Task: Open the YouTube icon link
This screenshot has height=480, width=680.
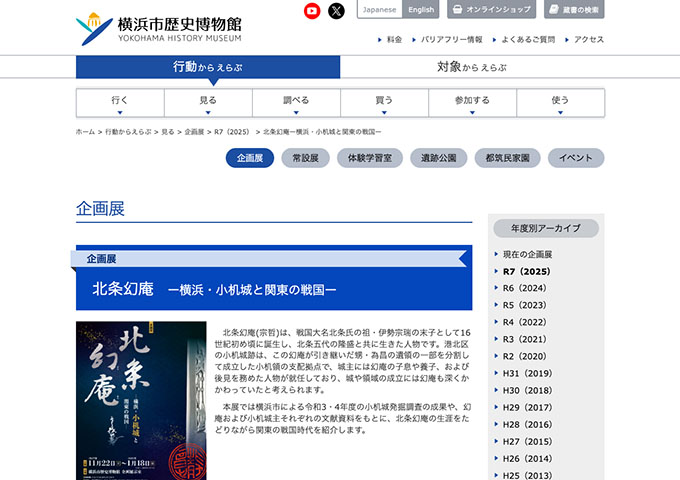Action: coord(312,11)
